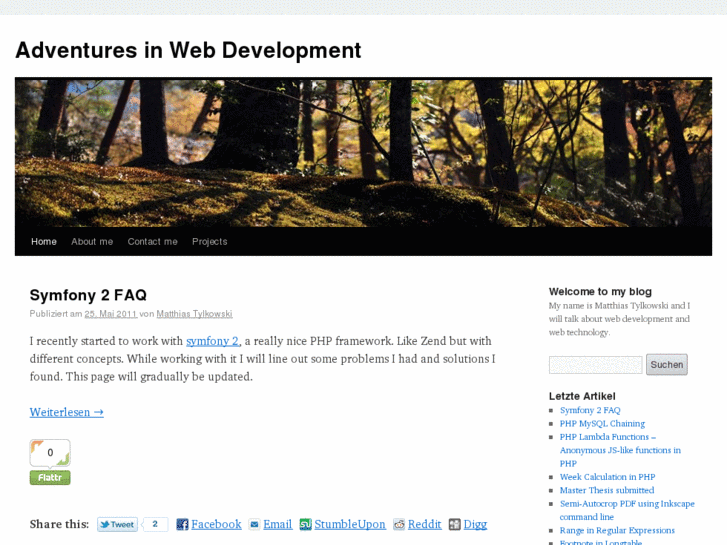Click the Email envelope icon
This screenshot has width=727, height=545.
point(254,524)
